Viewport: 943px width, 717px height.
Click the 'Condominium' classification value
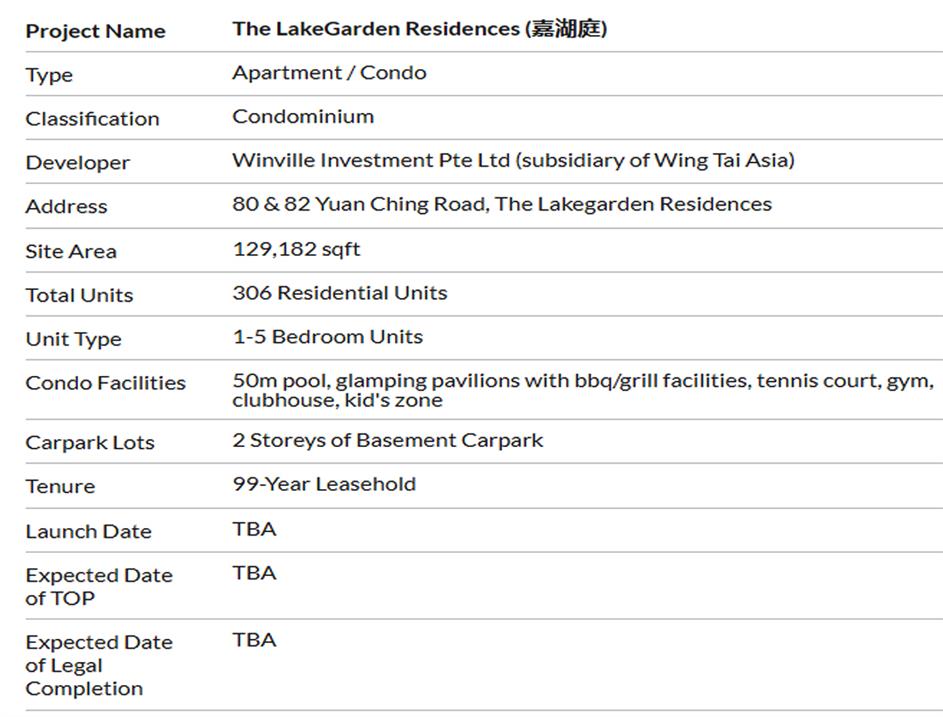coord(303,117)
